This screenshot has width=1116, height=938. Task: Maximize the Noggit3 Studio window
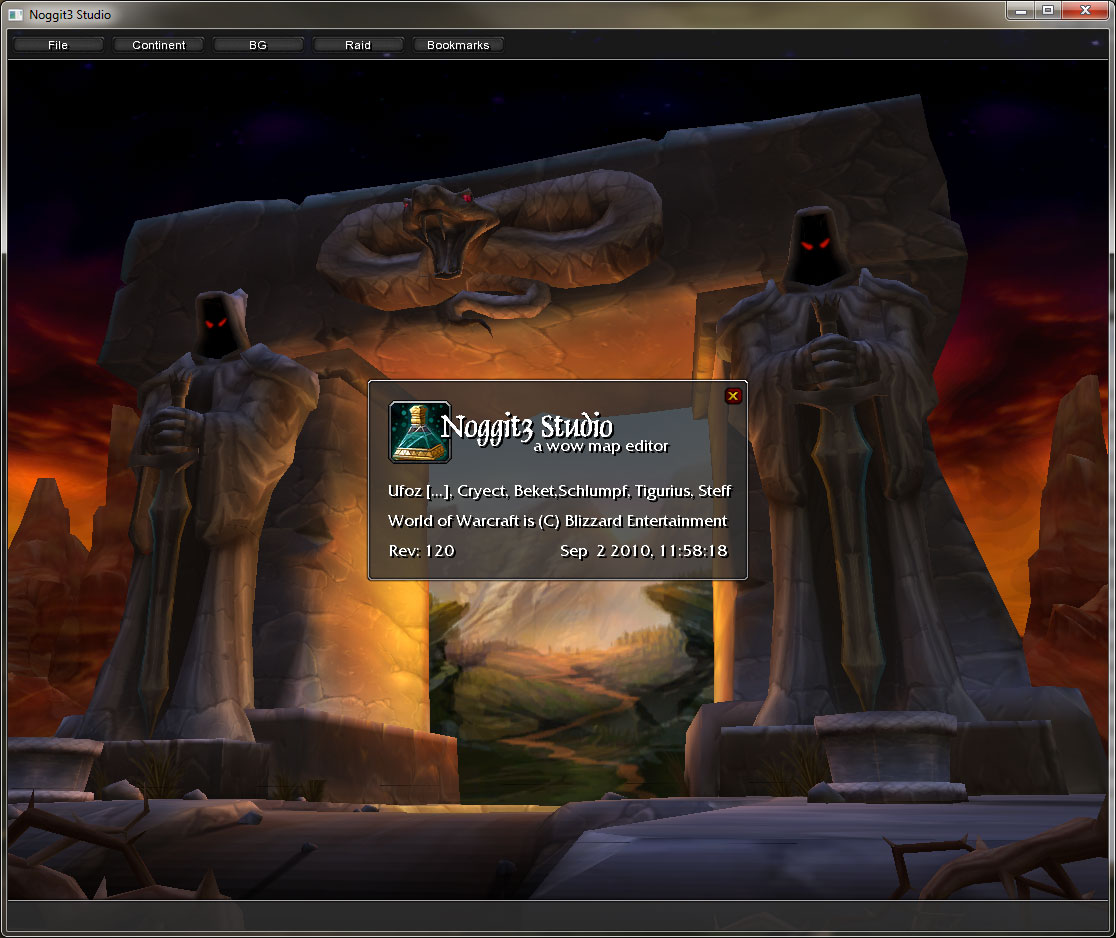click(1048, 10)
